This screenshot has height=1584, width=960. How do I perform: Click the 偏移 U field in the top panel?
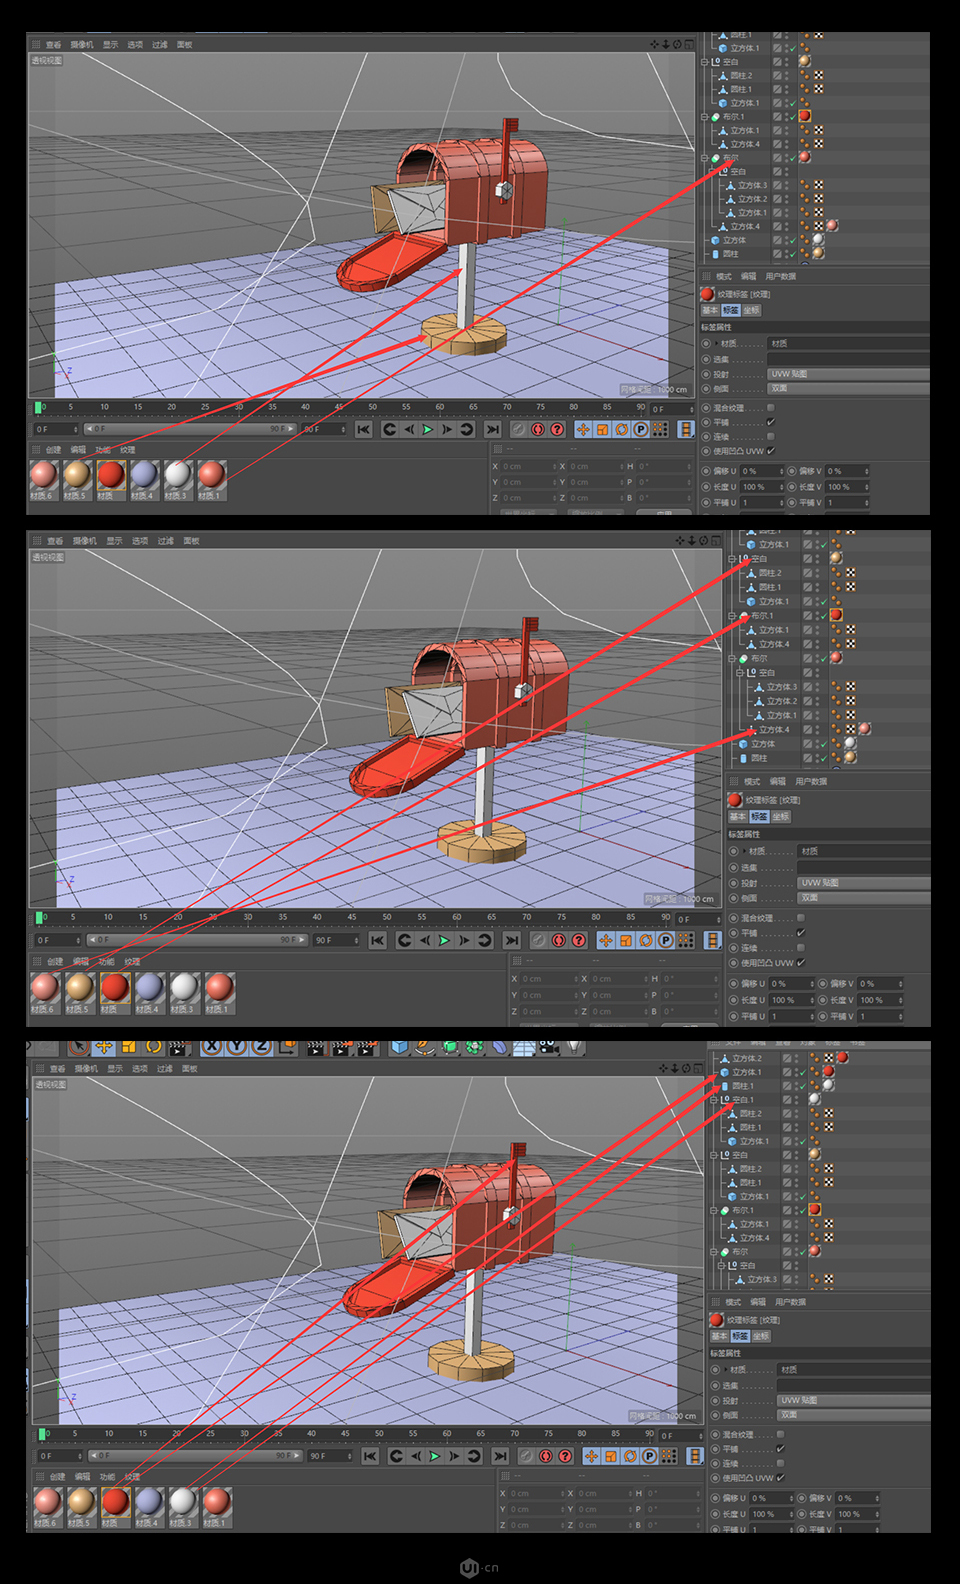tap(764, 471)
